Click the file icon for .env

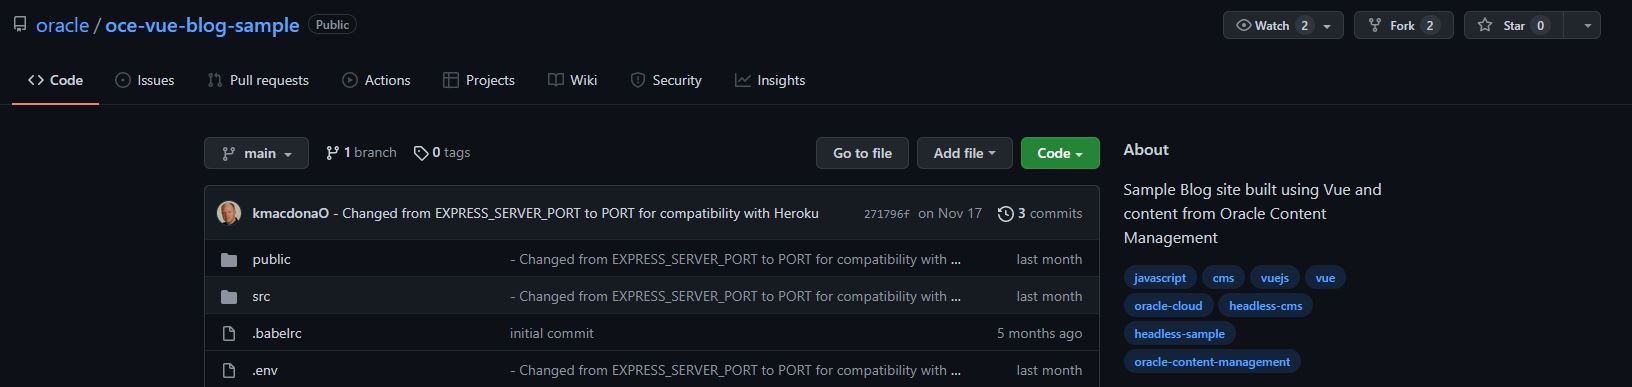229,370
